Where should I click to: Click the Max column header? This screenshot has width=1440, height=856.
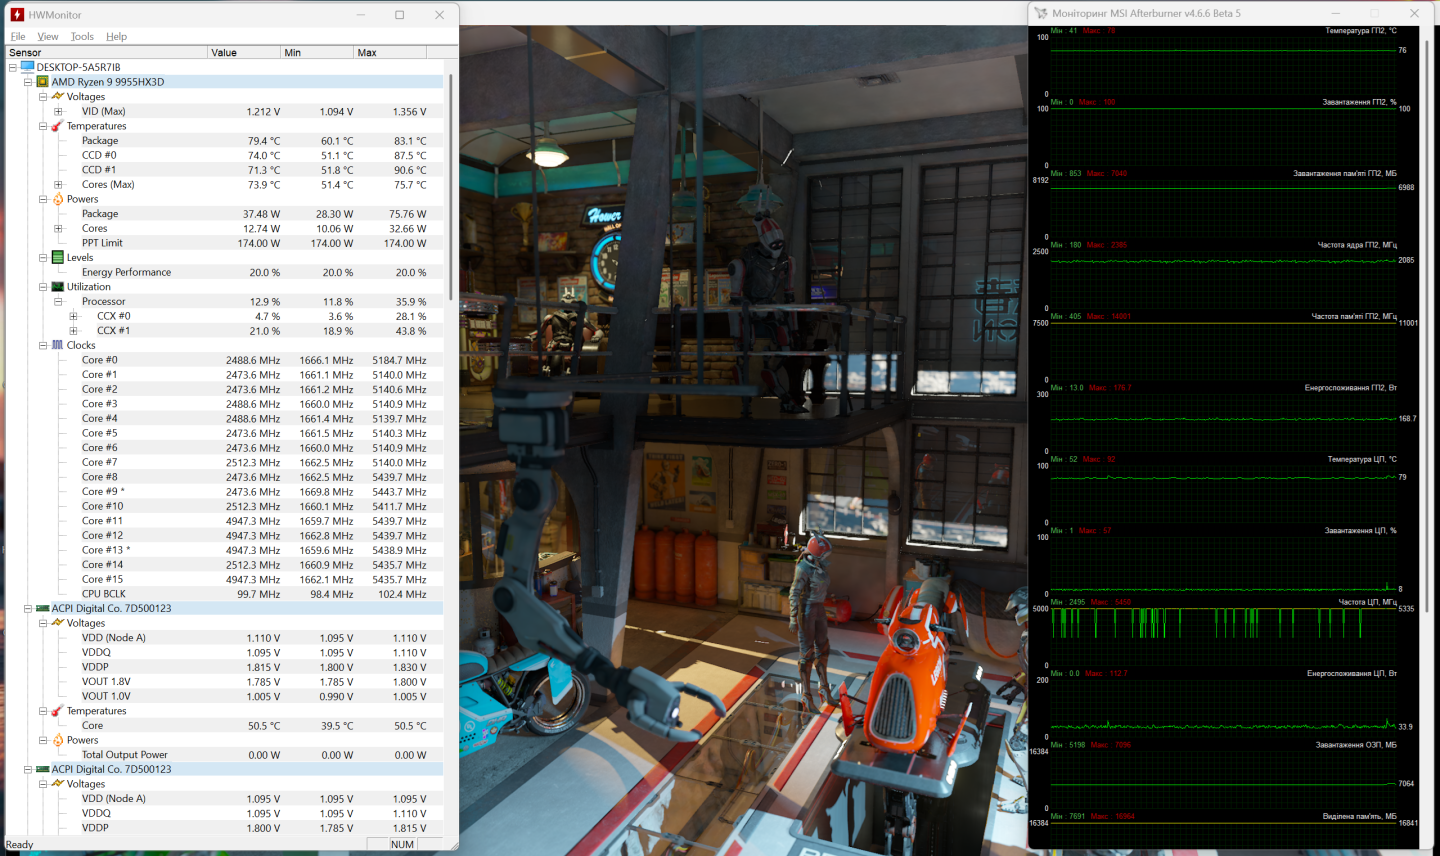click(389, 52)
